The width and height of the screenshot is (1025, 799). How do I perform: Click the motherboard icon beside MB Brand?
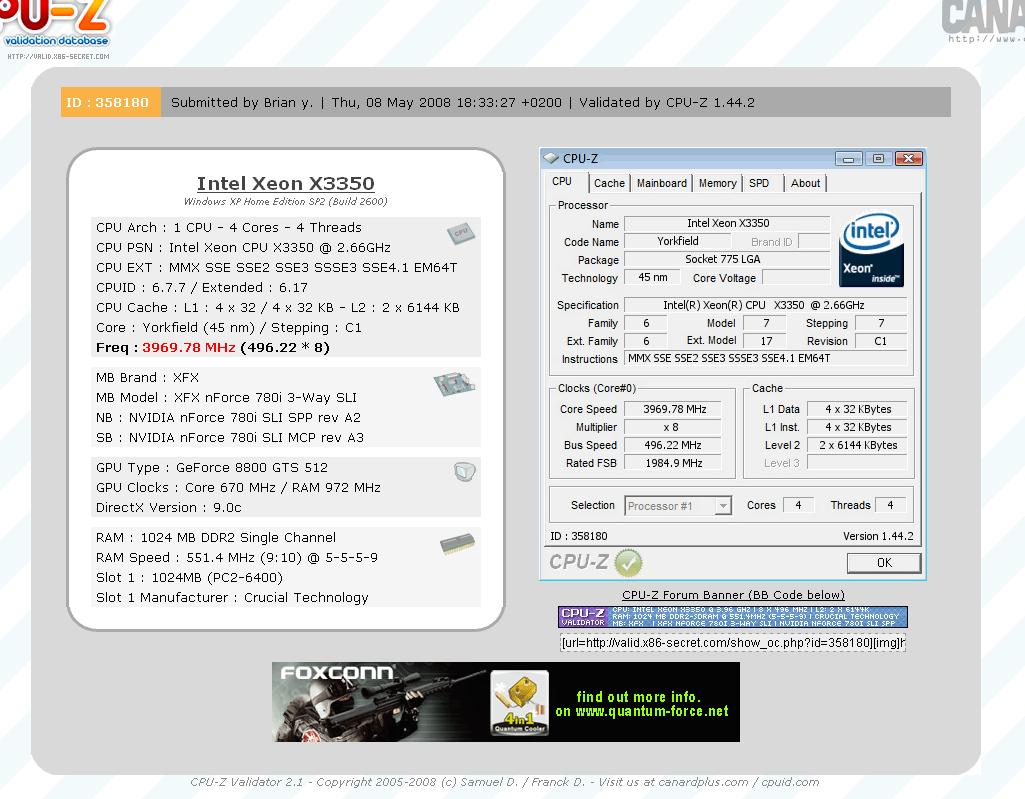[x=454, y=384]
